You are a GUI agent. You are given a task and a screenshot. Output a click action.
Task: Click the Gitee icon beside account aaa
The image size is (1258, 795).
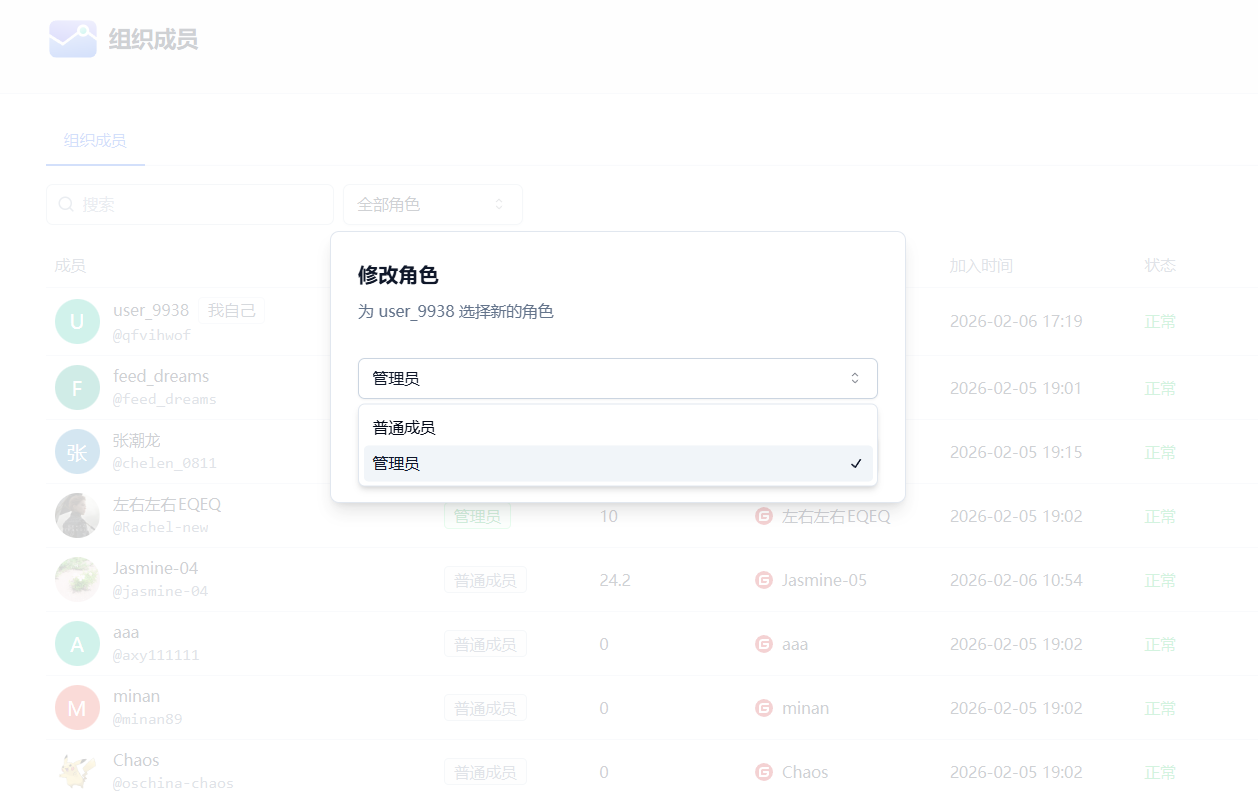coord(764,644)
